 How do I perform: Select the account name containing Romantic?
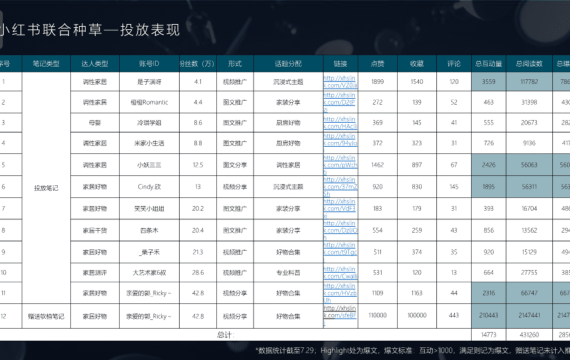pos(149,102)
